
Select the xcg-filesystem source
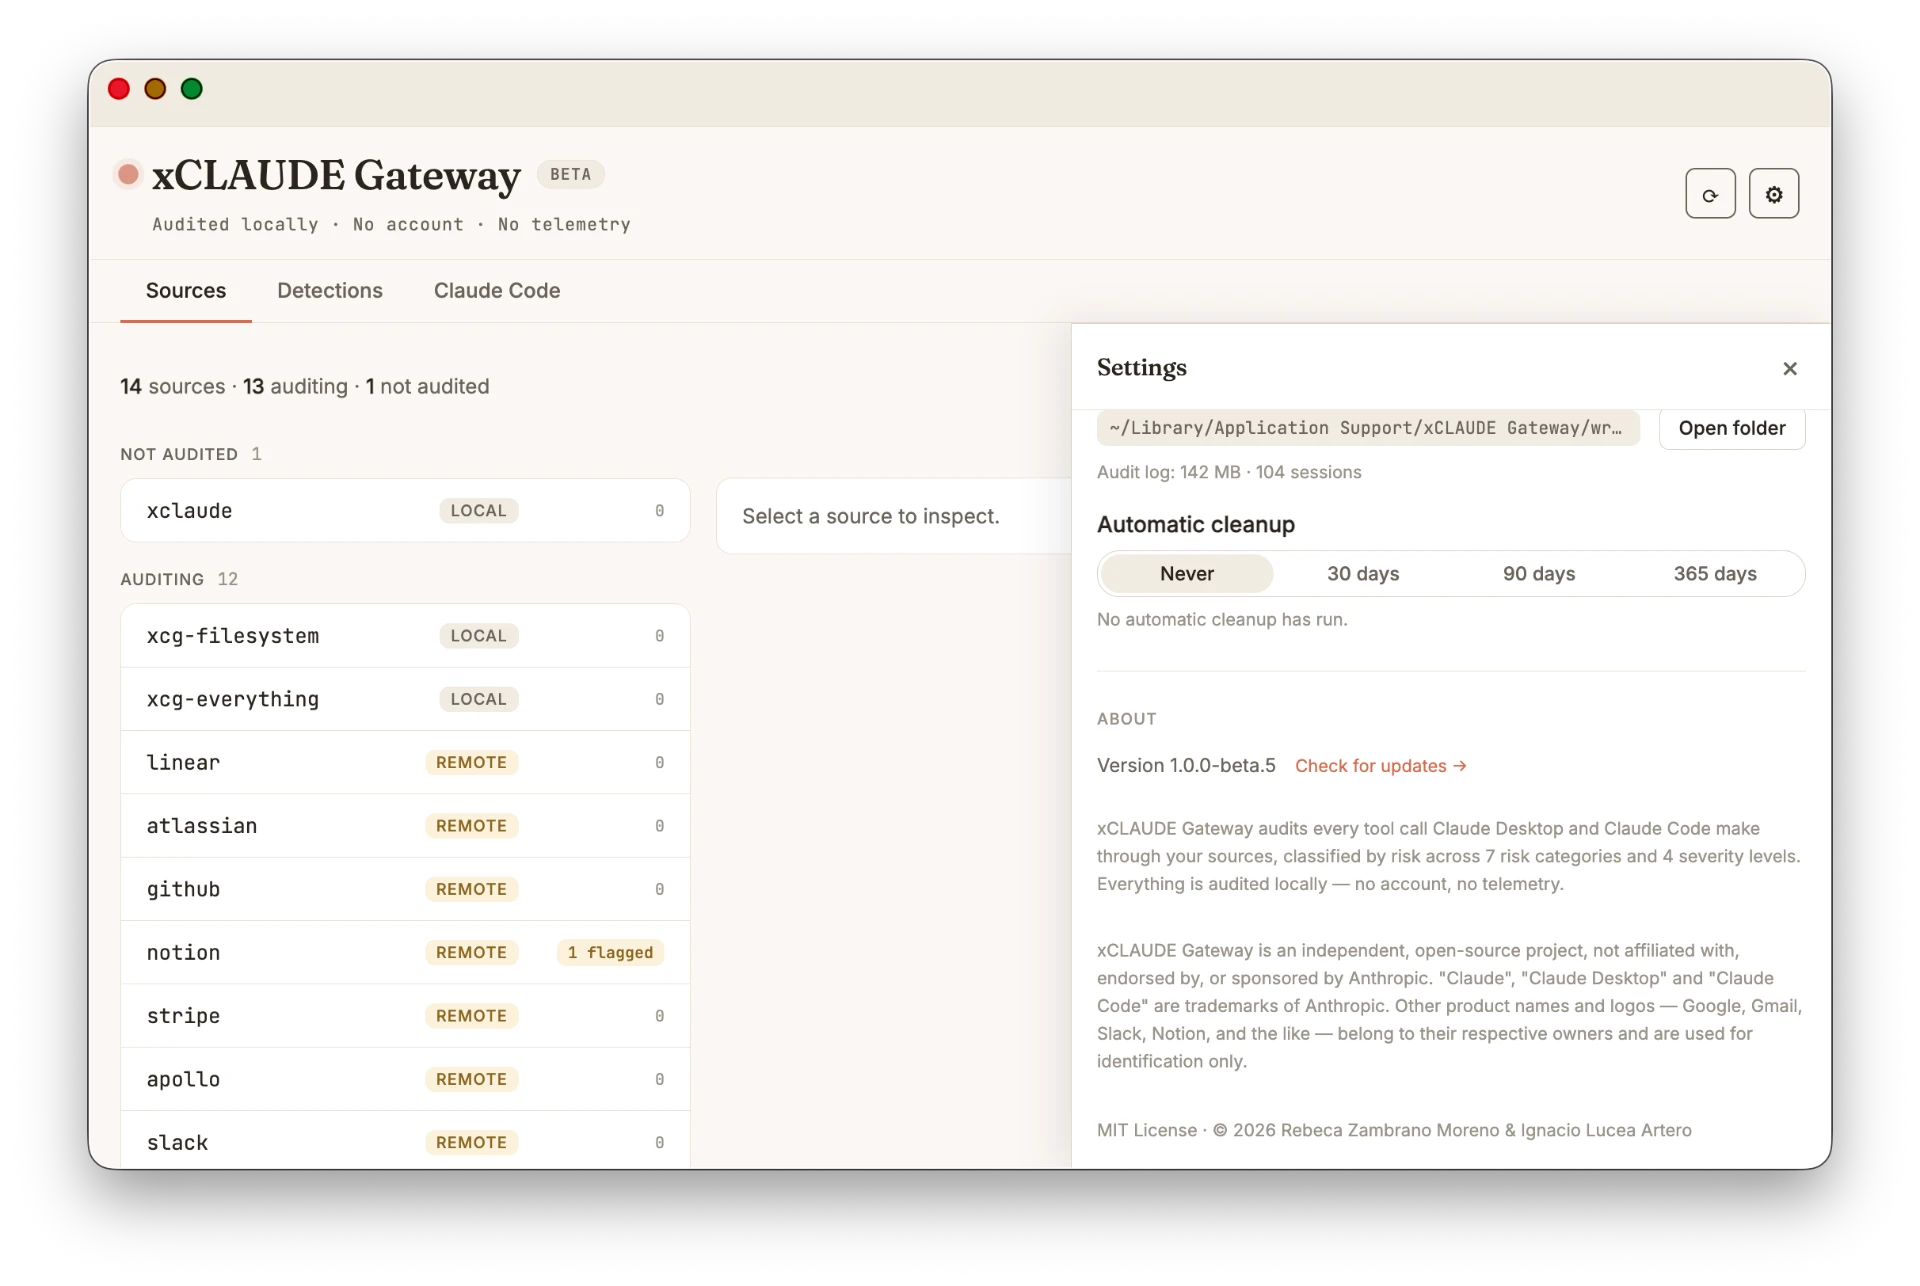point(405,636)
